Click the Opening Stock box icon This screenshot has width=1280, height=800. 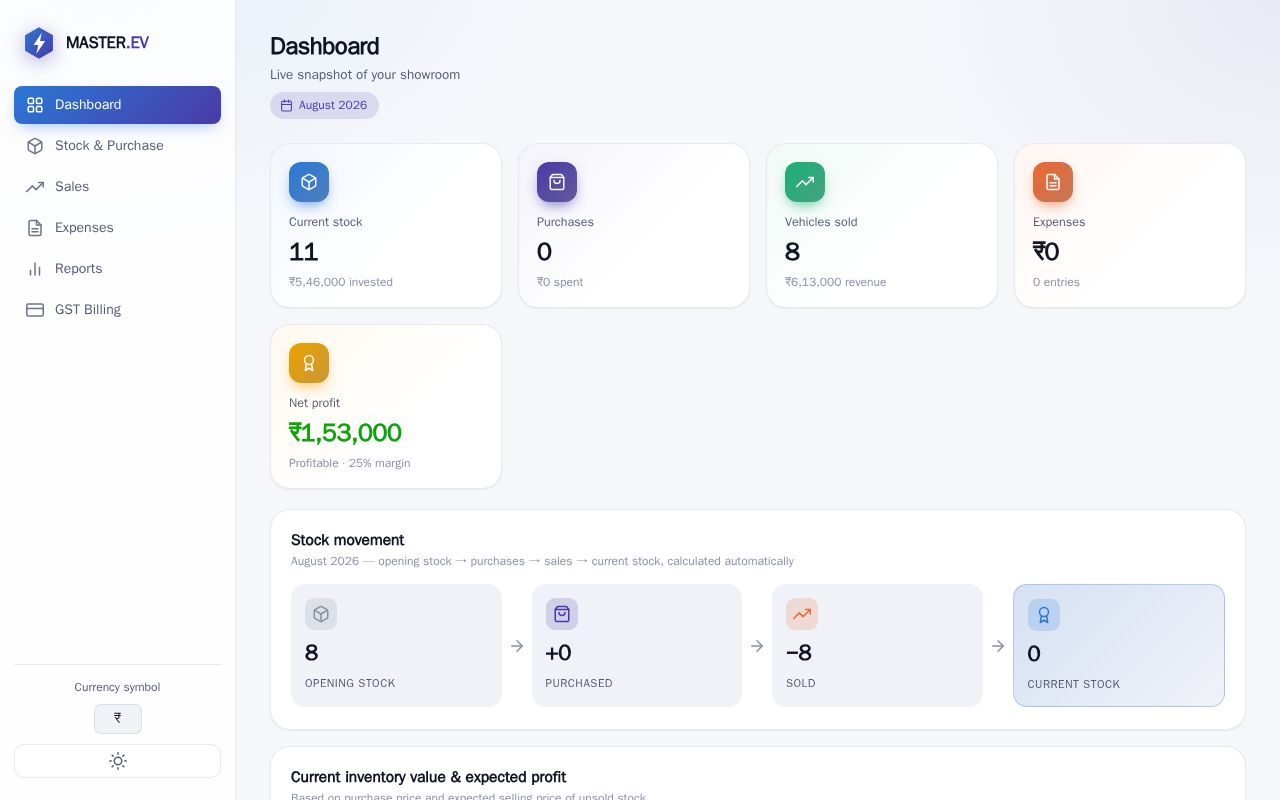(x=321, y=614)
